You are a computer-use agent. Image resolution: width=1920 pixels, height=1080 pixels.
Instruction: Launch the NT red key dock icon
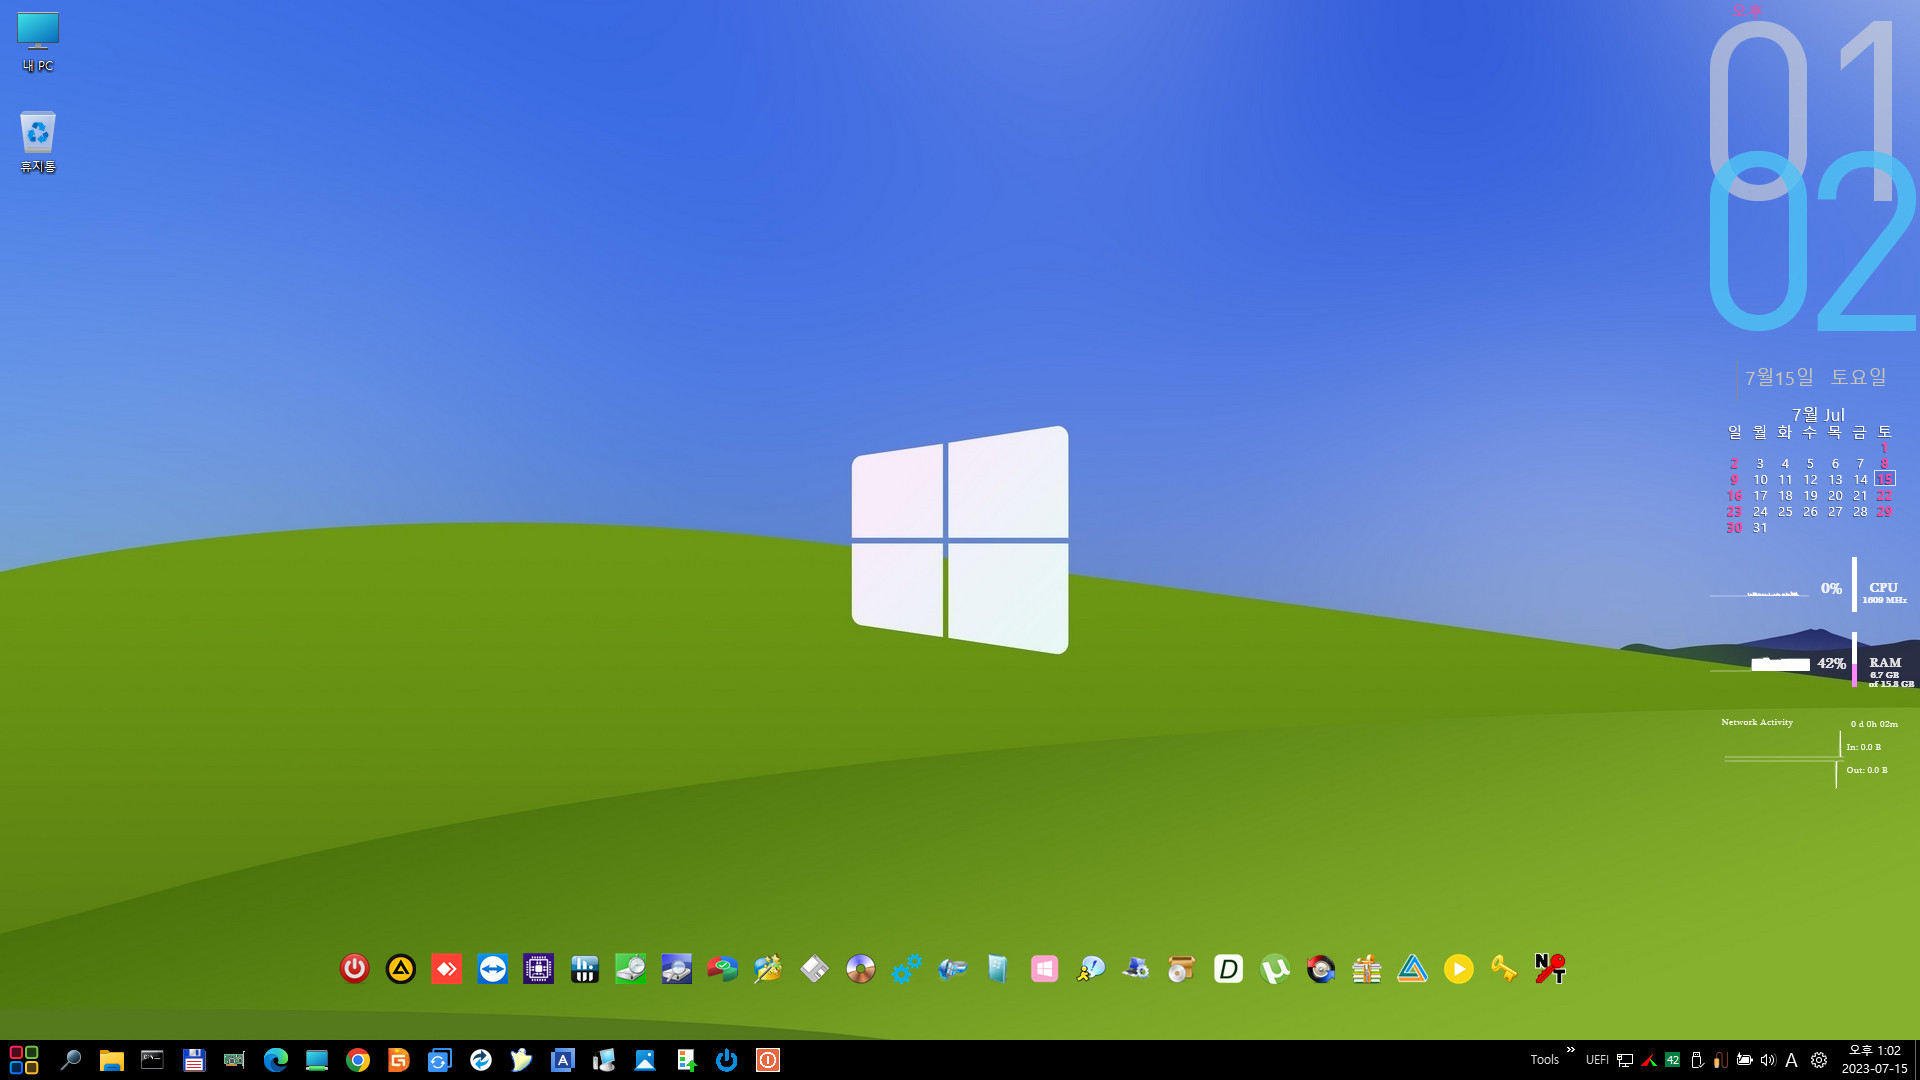point(1551,968)
